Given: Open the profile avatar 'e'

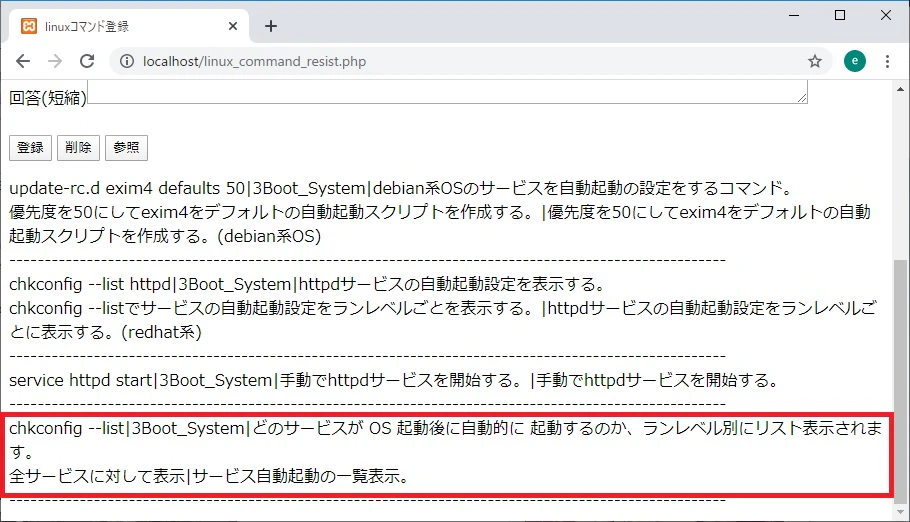Looking at the screenshot, I should pyautogui.click(x=855, y=61).
